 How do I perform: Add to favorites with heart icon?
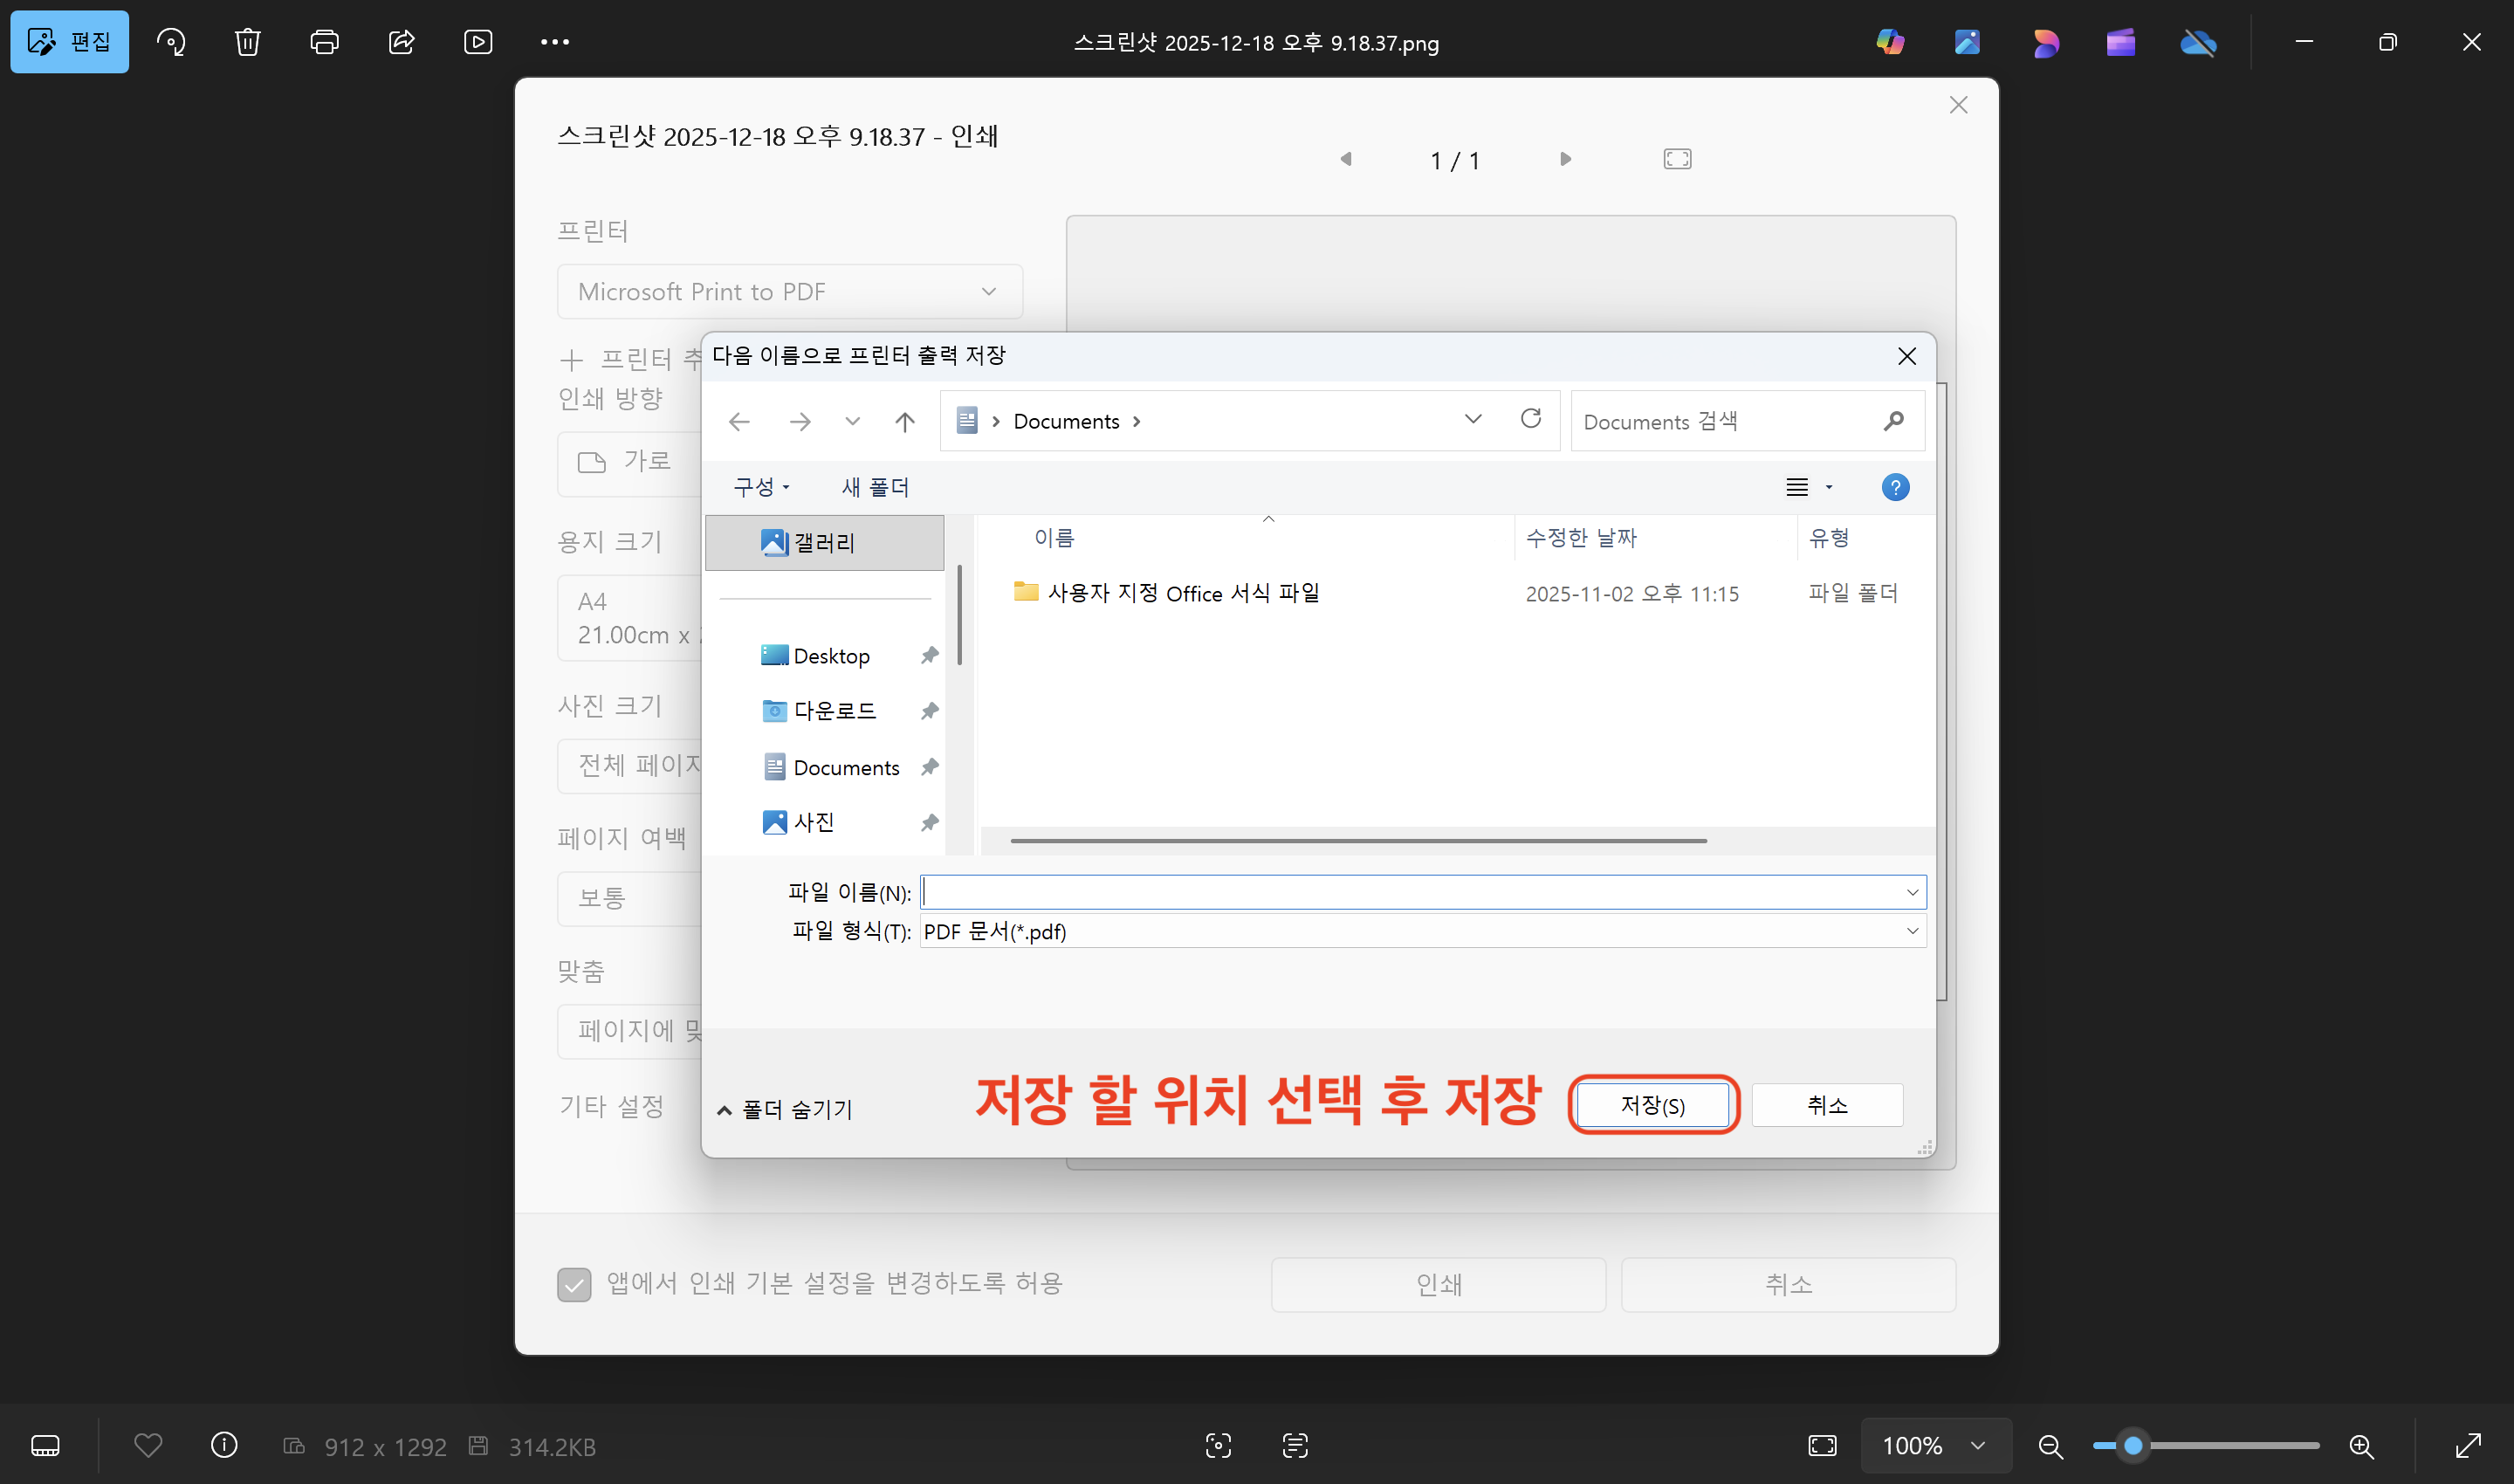pyautogui.click(x=148, y=1445)
